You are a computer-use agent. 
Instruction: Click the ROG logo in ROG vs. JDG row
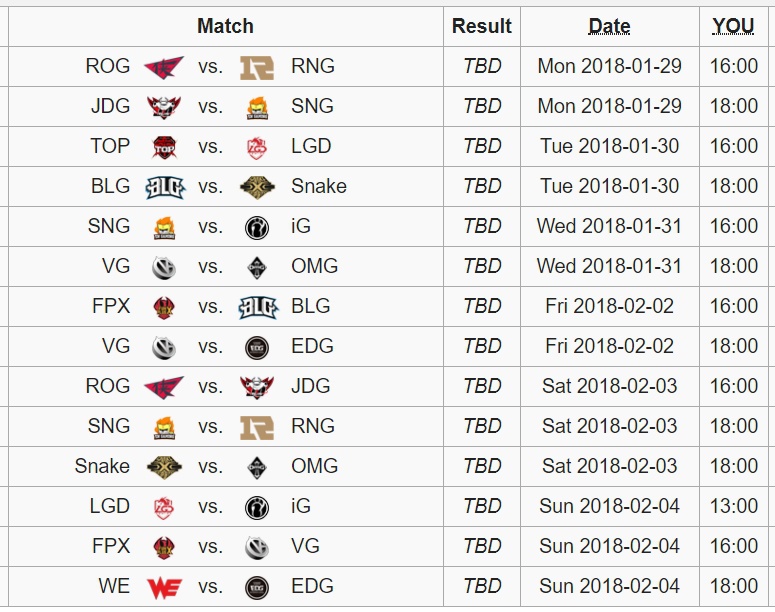164,387
